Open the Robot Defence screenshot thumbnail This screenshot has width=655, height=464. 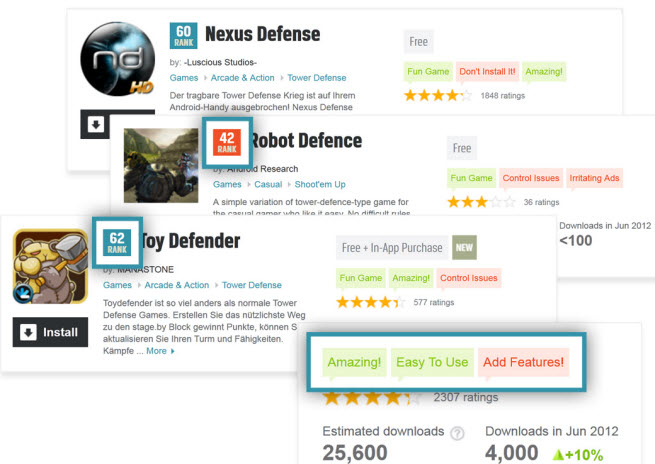click(161, 165)
